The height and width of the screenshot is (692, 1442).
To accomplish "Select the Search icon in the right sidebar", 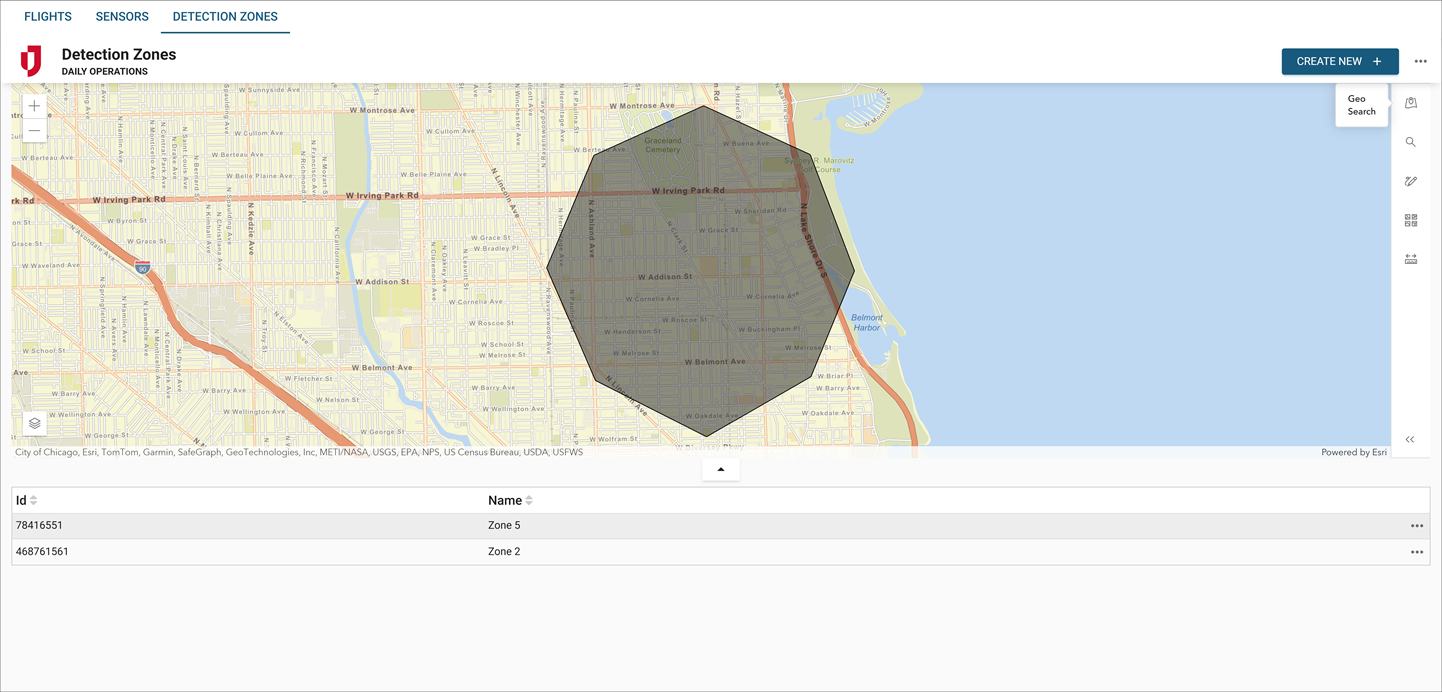I will tap(1411, 142).
